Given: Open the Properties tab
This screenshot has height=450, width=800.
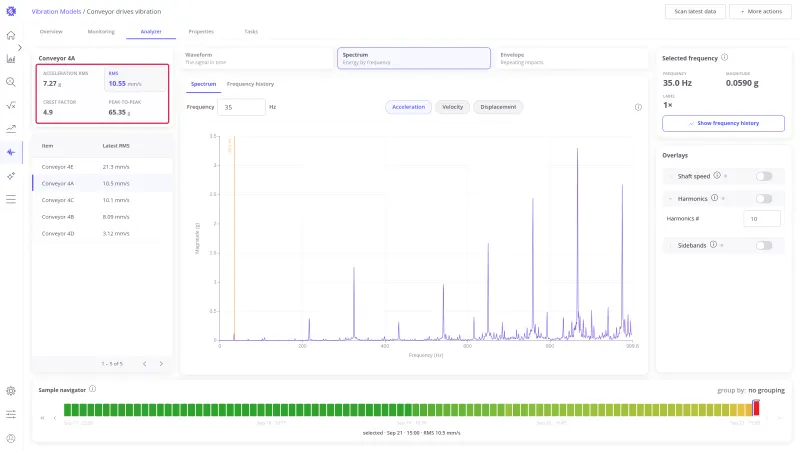Looking at the screenshot, I should 201,32.
